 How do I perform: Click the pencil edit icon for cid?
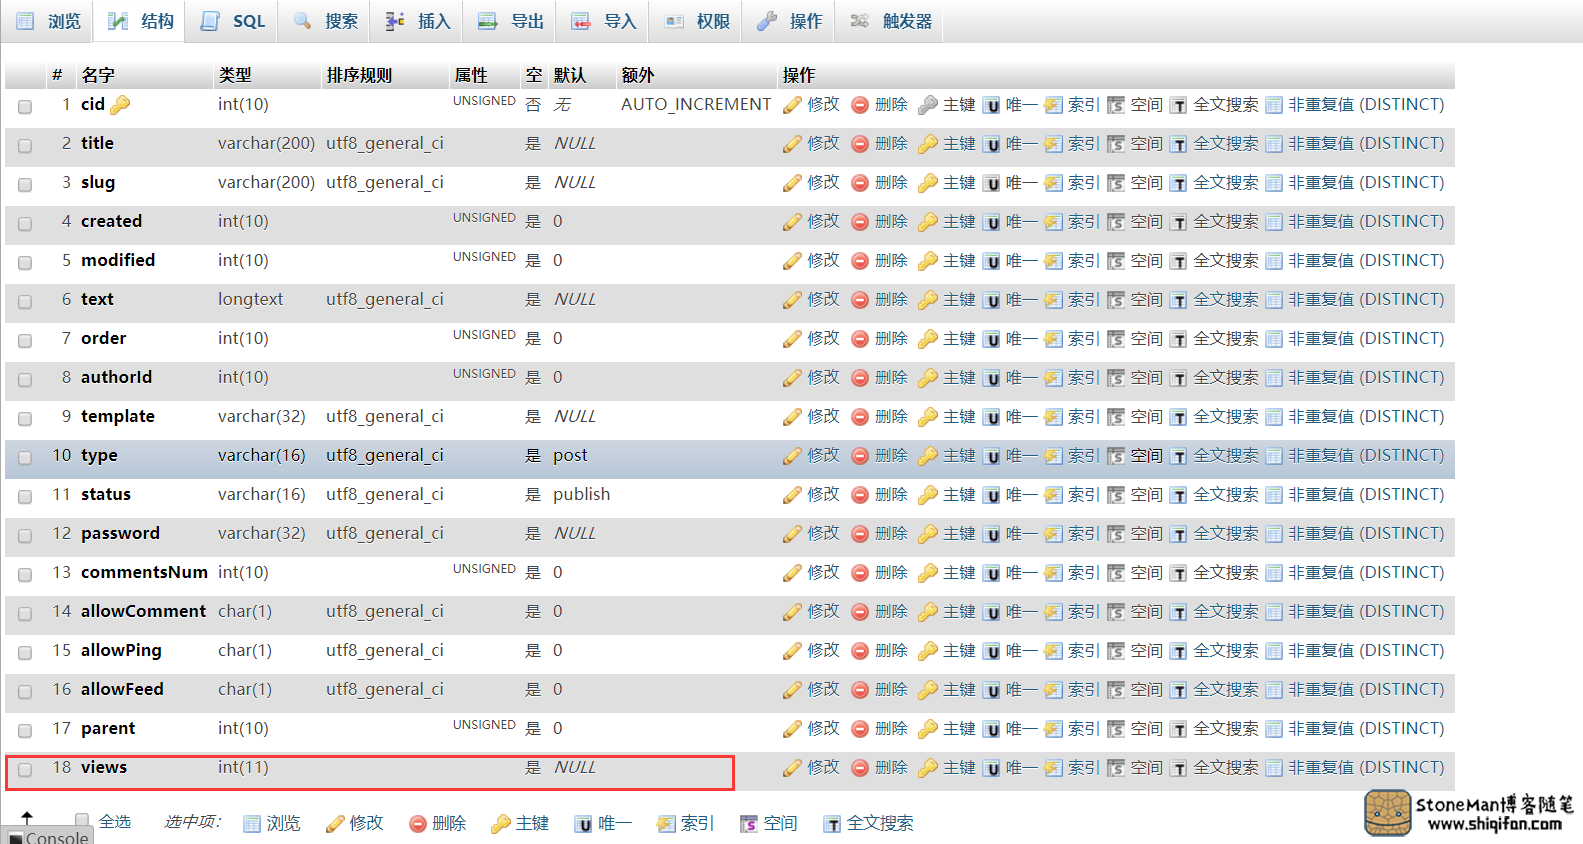tap(792, 105)
